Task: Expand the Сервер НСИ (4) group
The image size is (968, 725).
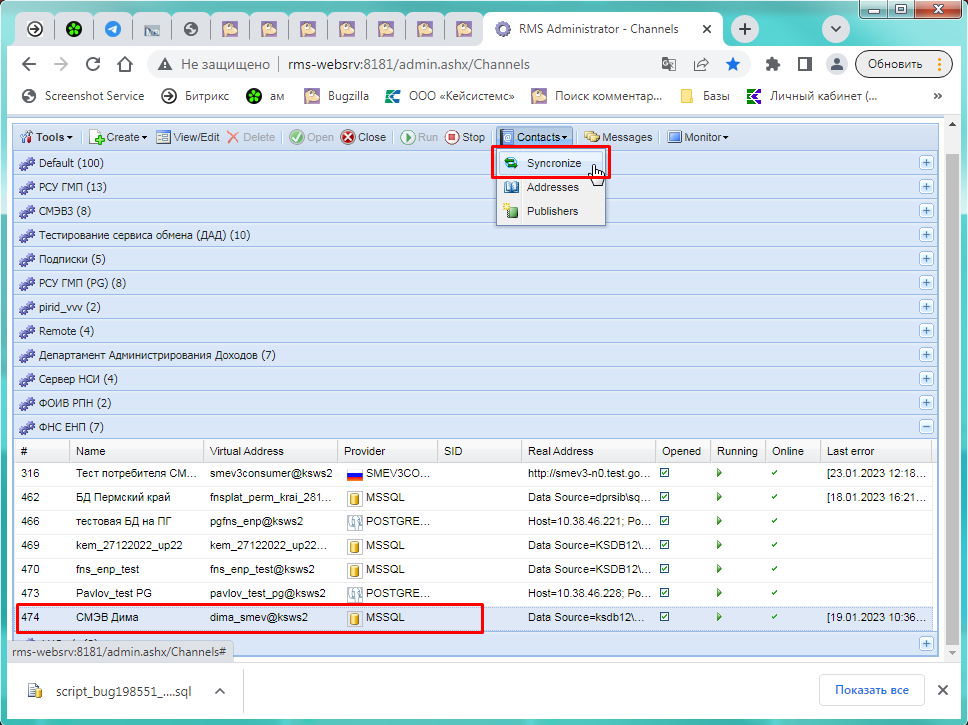Action: click(x=926, y=379)
